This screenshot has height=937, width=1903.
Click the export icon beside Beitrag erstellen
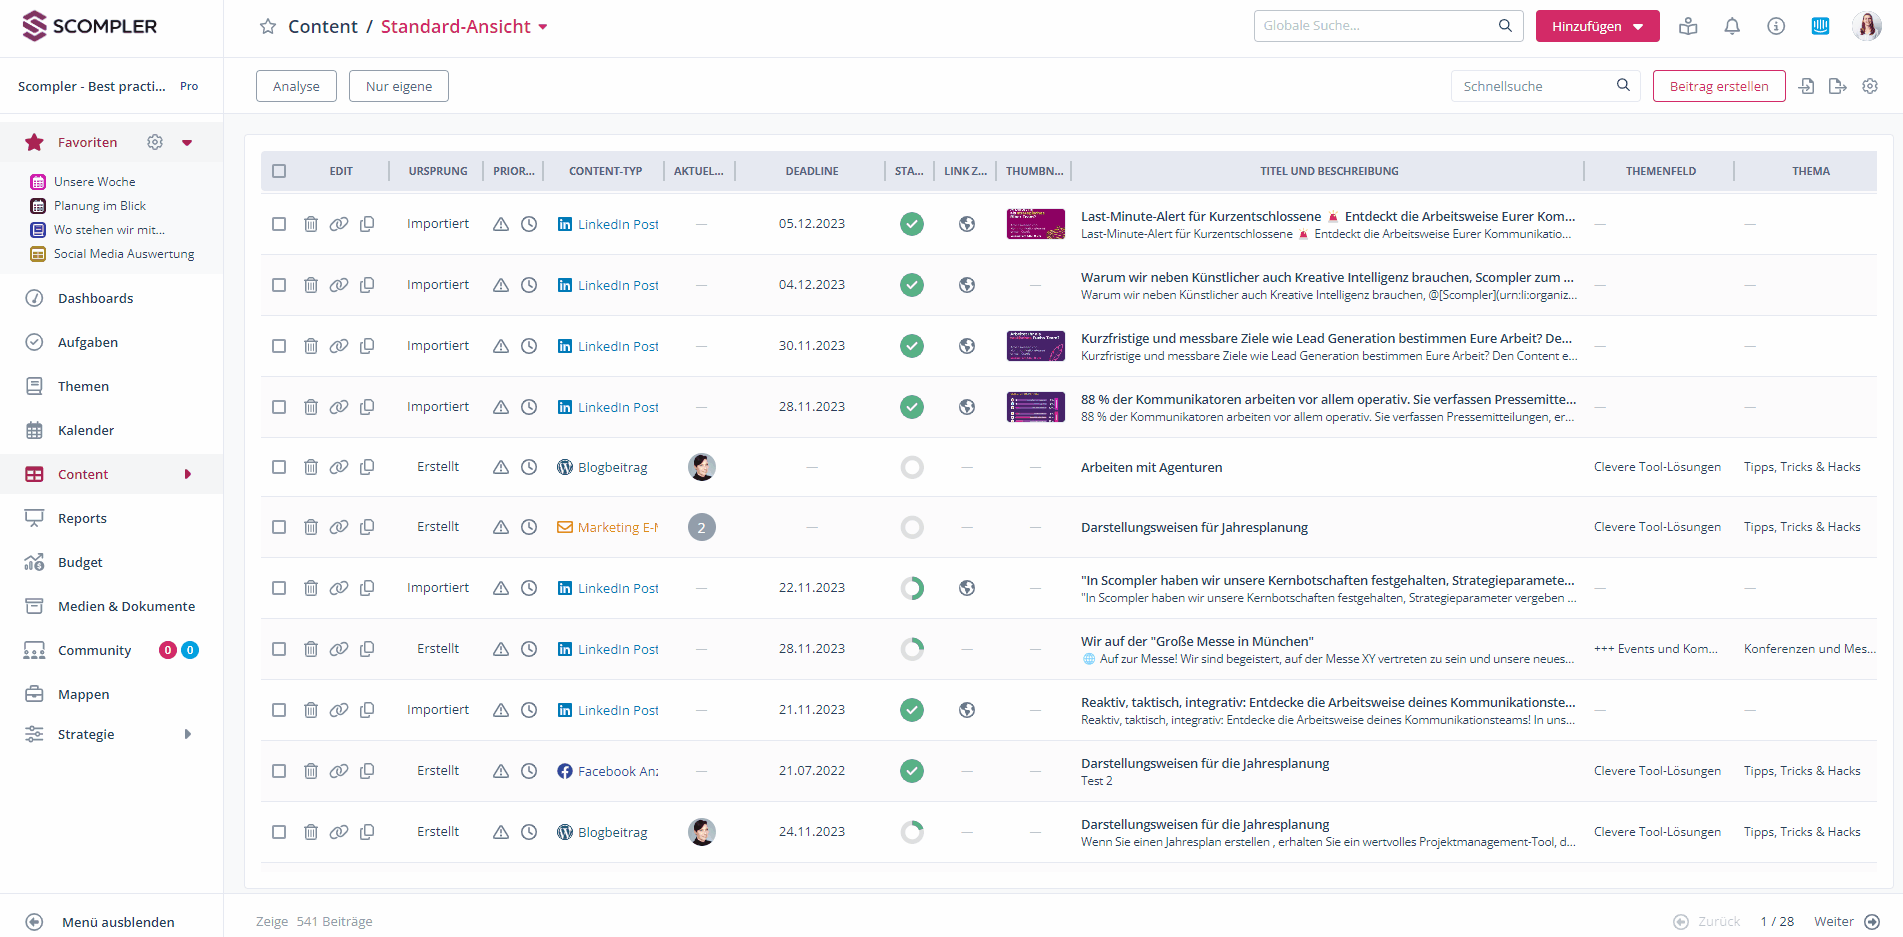pos(1837,87)
